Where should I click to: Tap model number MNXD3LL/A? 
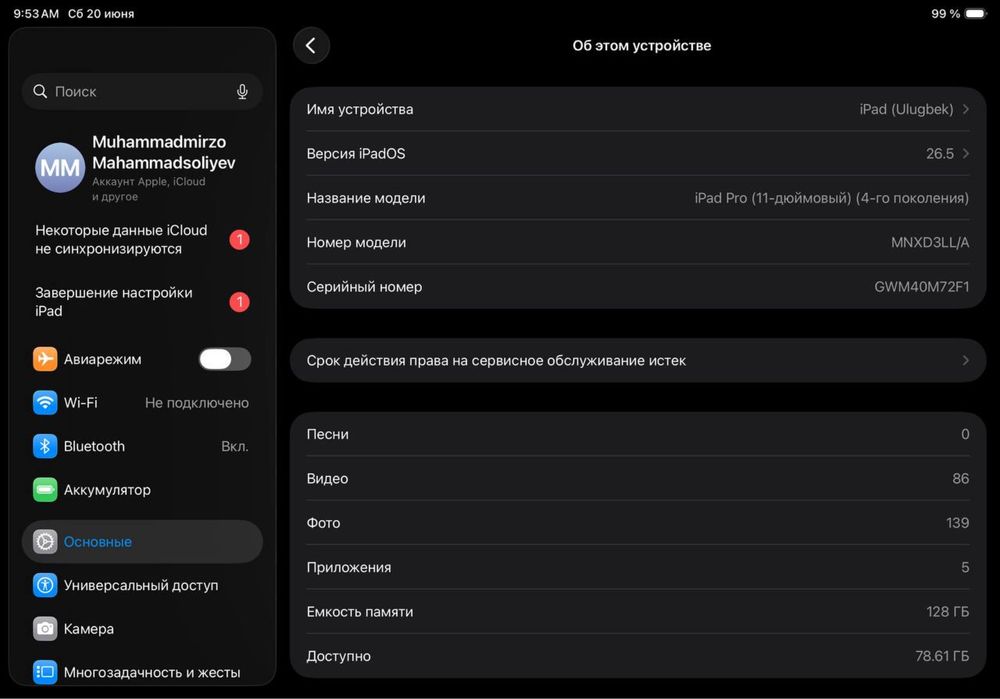click(930, 242)
